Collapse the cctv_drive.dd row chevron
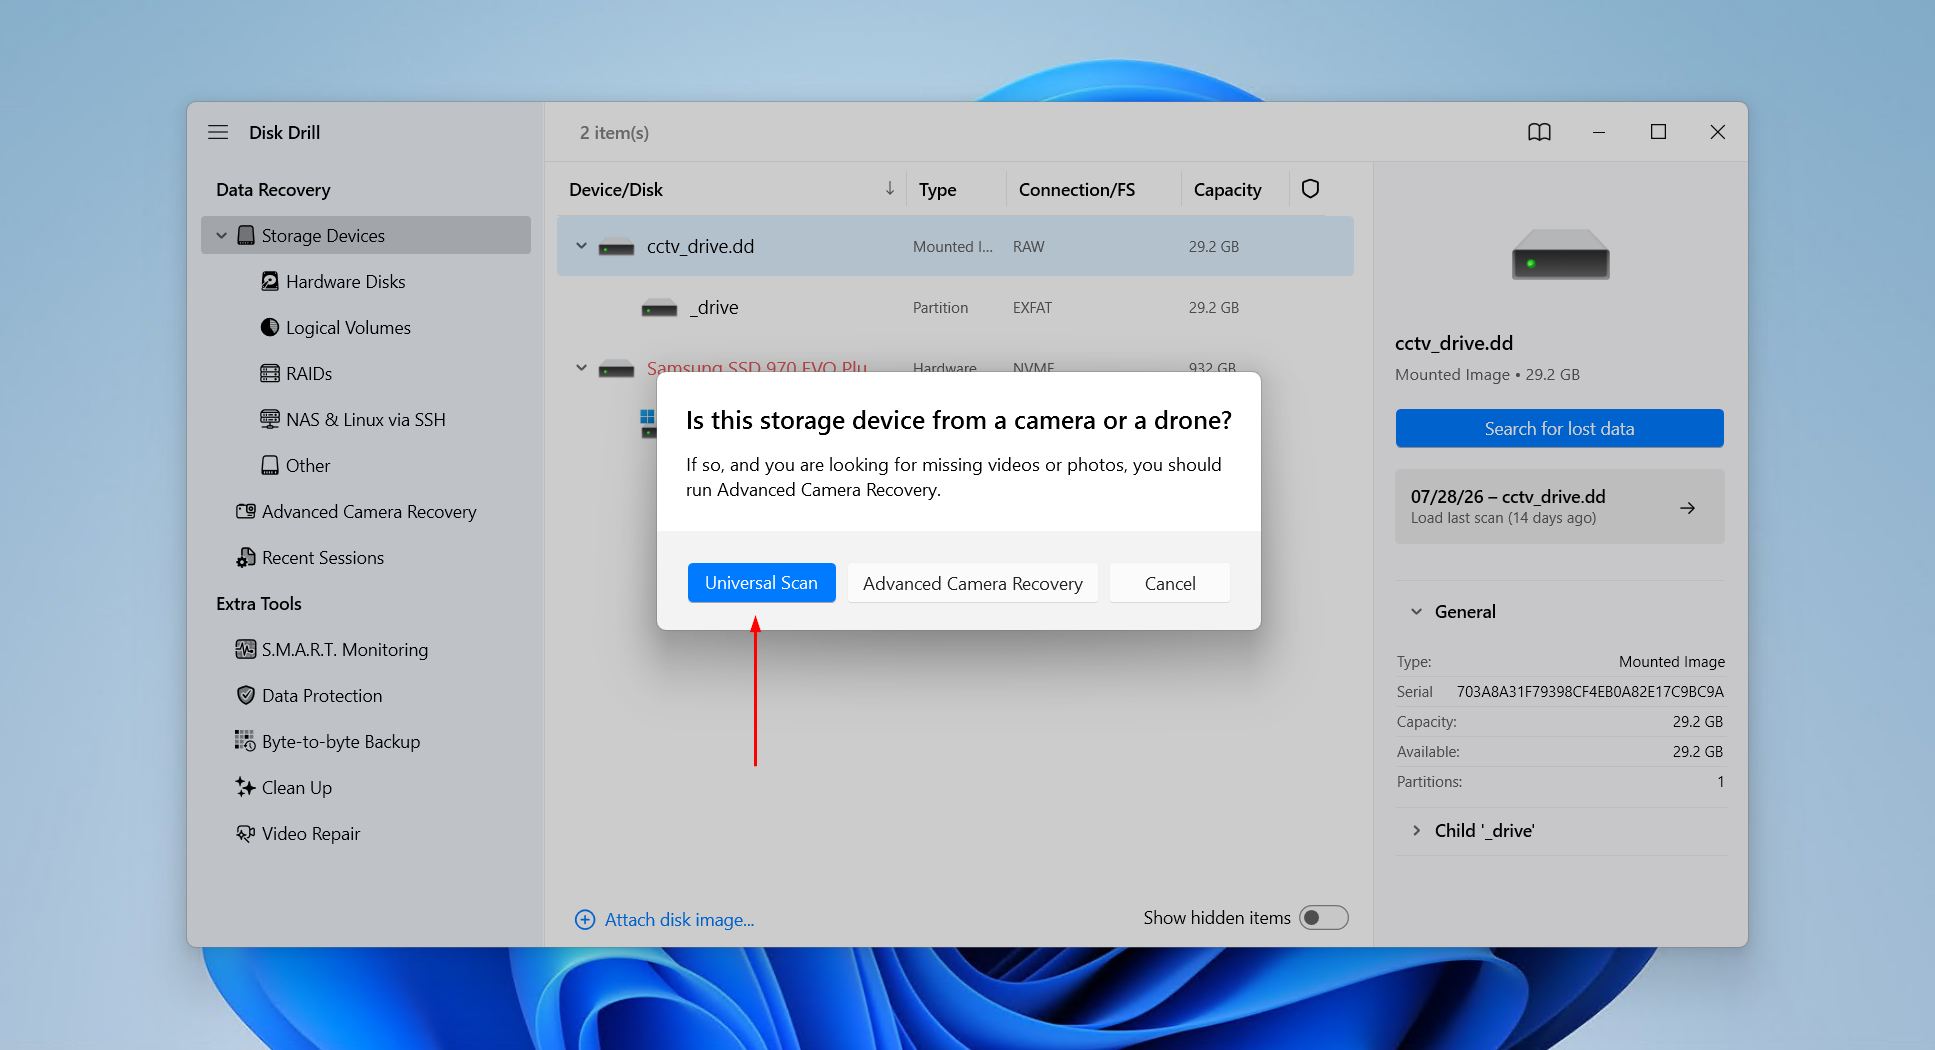The image size is (1935, 1050). pyautogui.click(x=581, y=246)
